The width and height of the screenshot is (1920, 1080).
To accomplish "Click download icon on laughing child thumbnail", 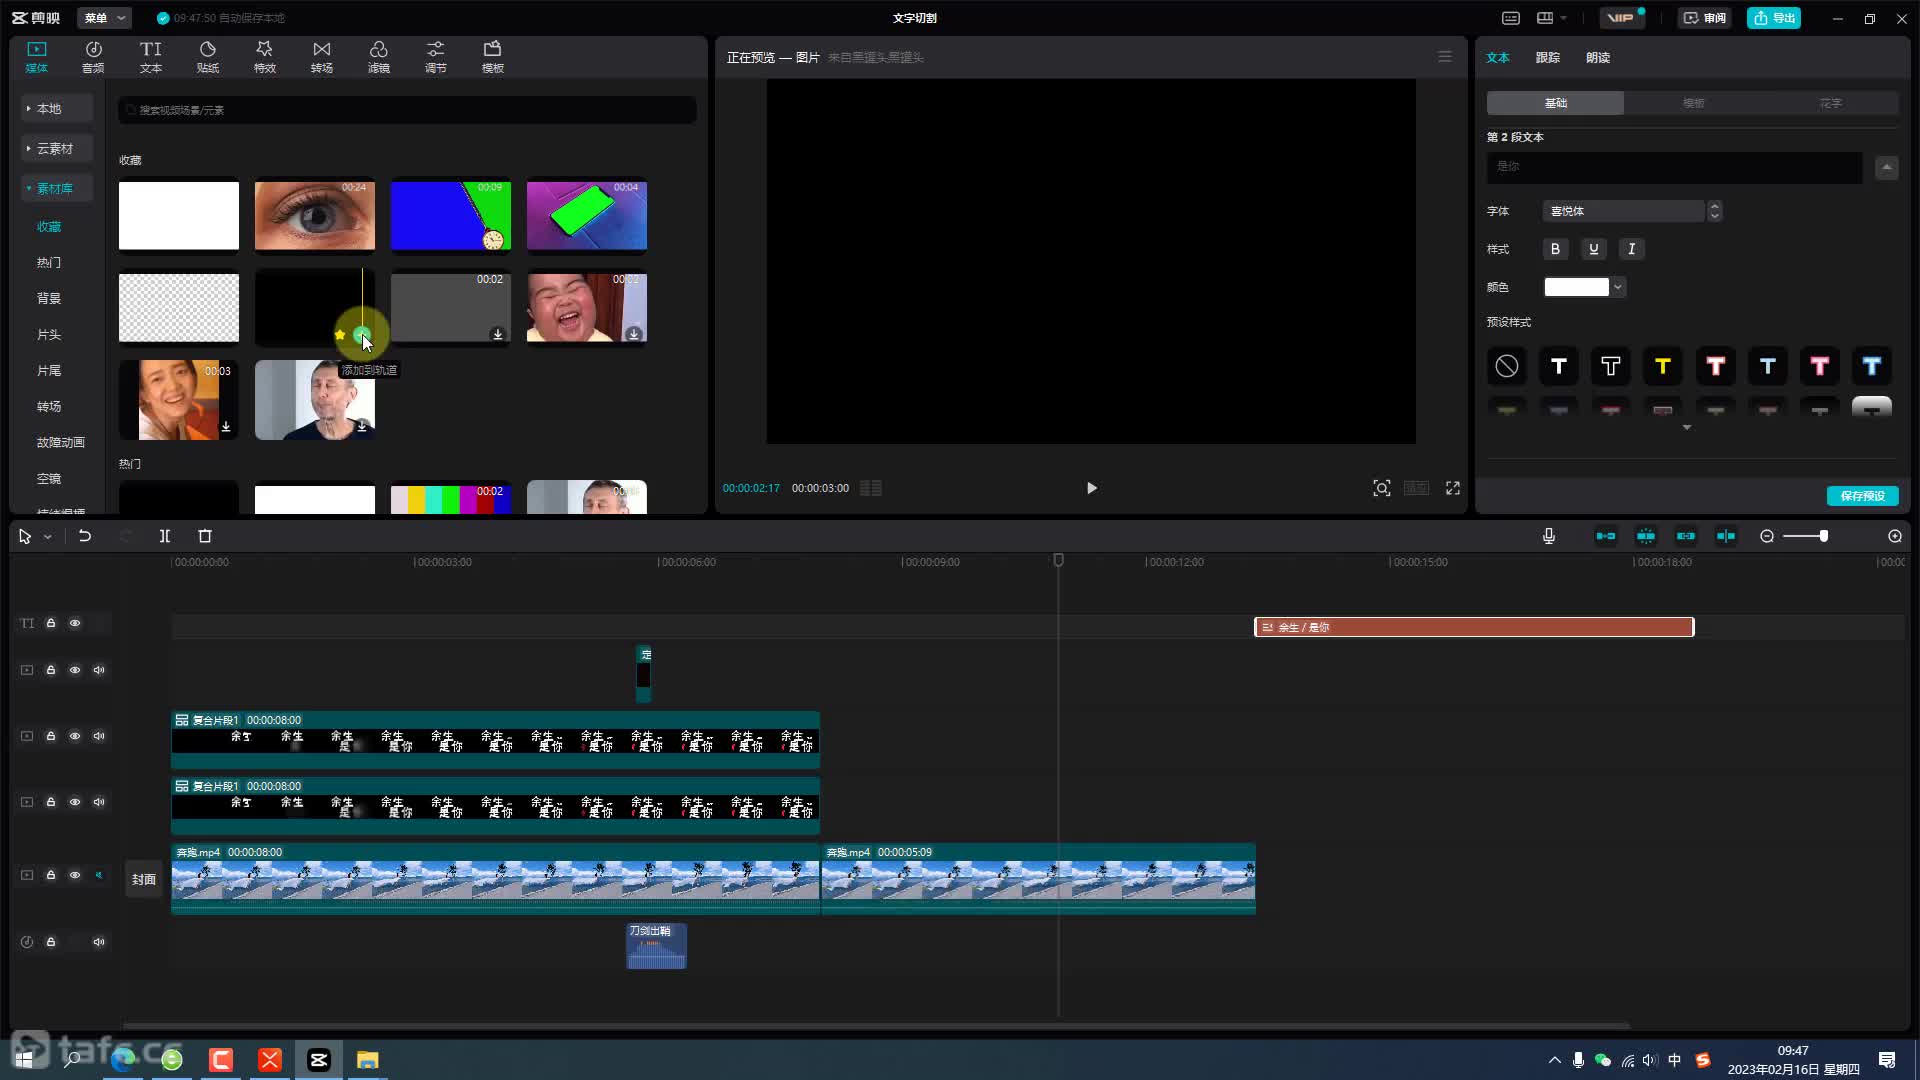I will tap(634, 334).
